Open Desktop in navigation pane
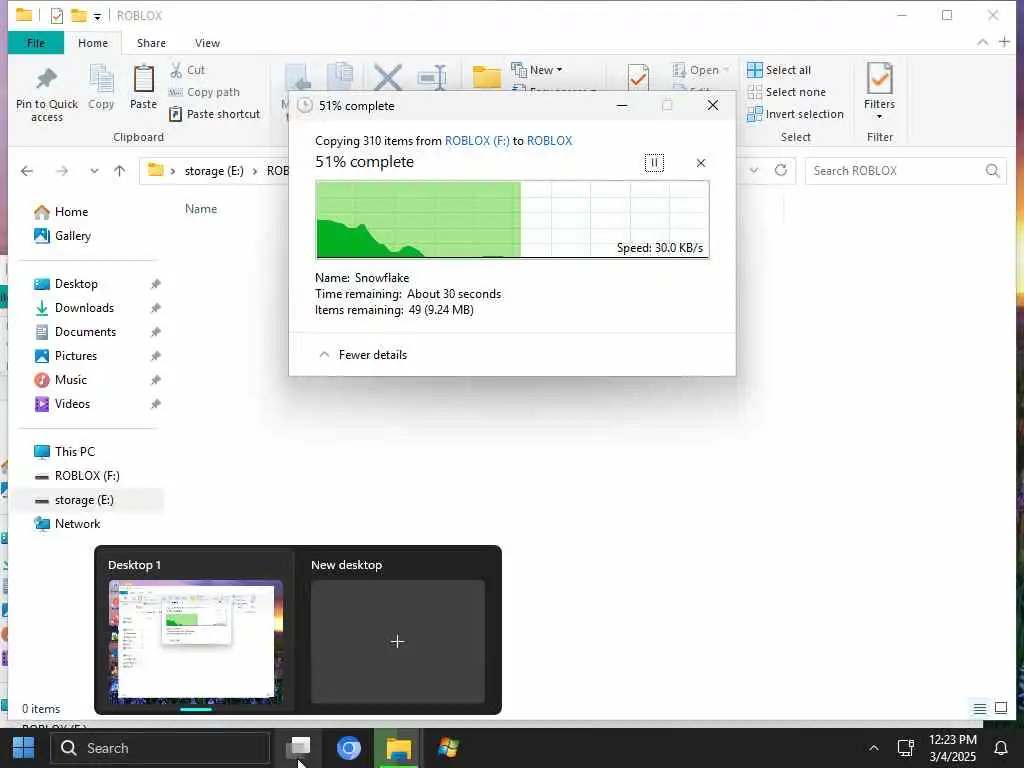The width and height of the screenshot is (1024, 768). point(66,284)
